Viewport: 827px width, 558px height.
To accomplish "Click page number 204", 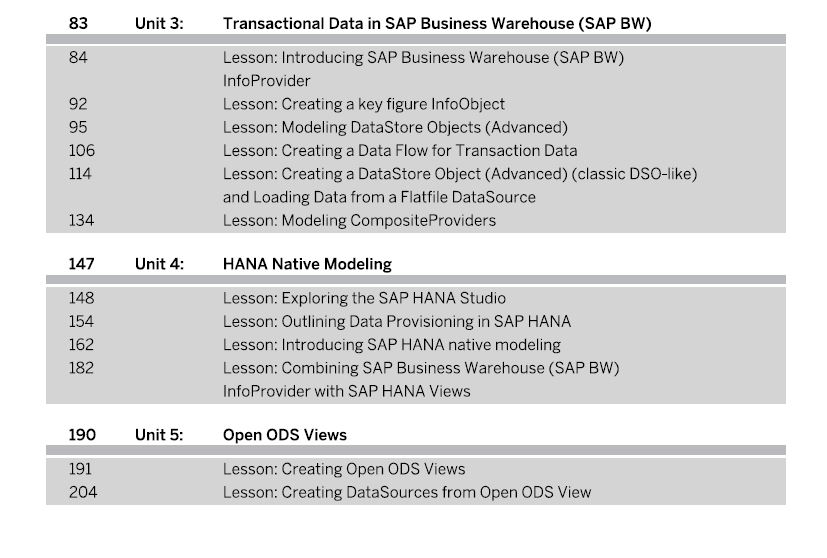I will tap(83, 492).
